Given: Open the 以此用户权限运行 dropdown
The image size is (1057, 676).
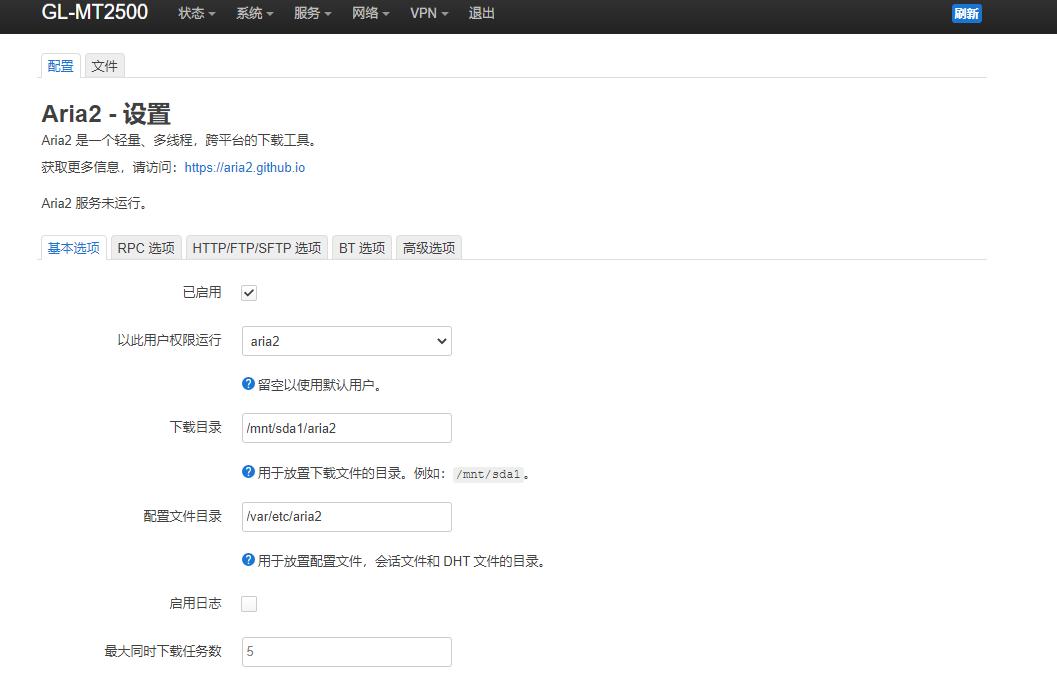Looking at the screenshot, I should pos(346,341).
